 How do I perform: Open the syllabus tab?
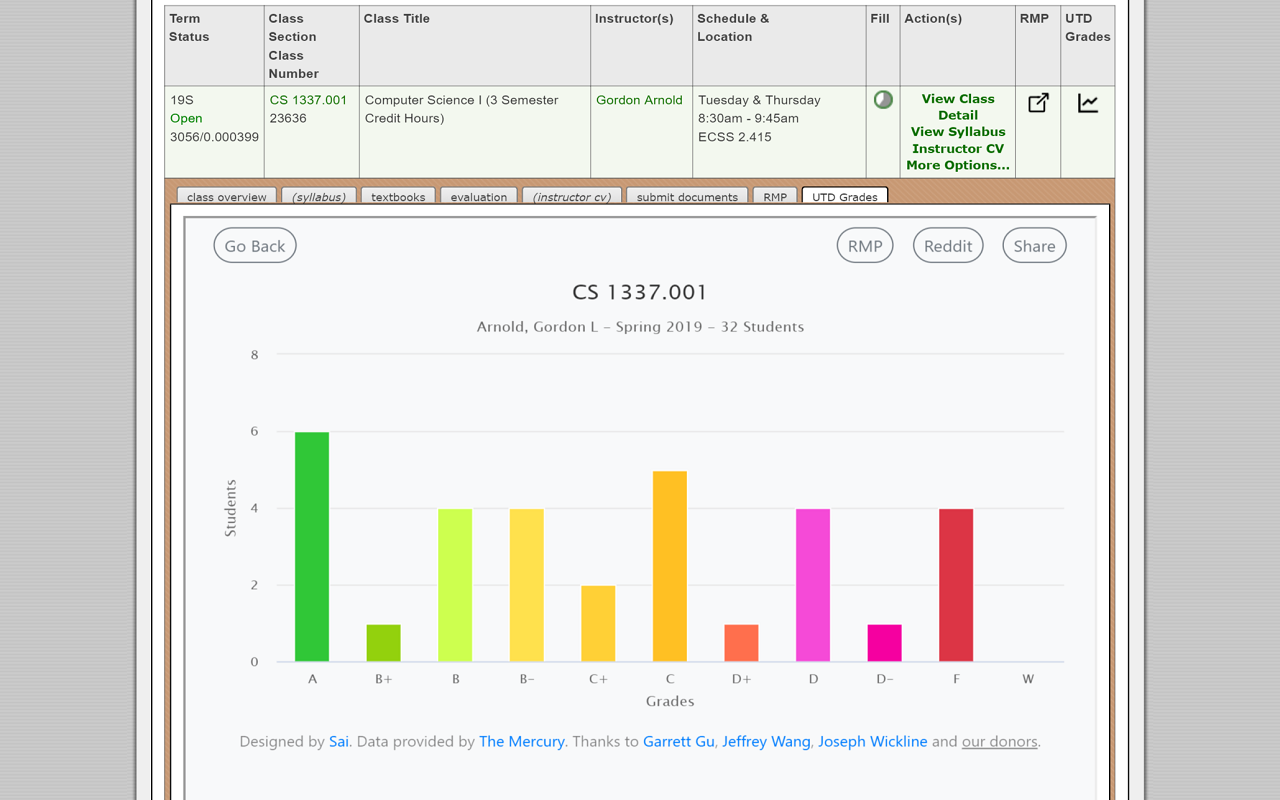point(319,196)
